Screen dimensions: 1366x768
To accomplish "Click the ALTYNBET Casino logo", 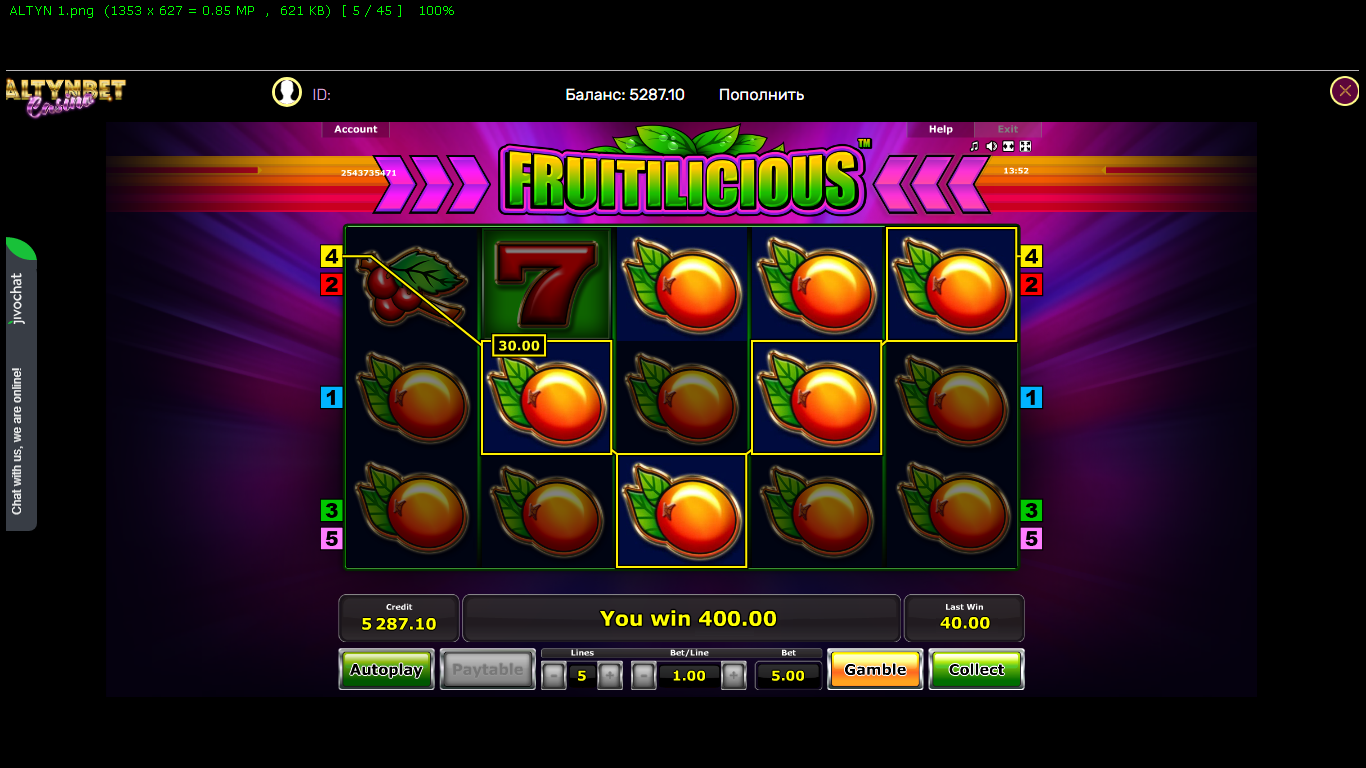I will pyautogui.click(x=65, y=97).
